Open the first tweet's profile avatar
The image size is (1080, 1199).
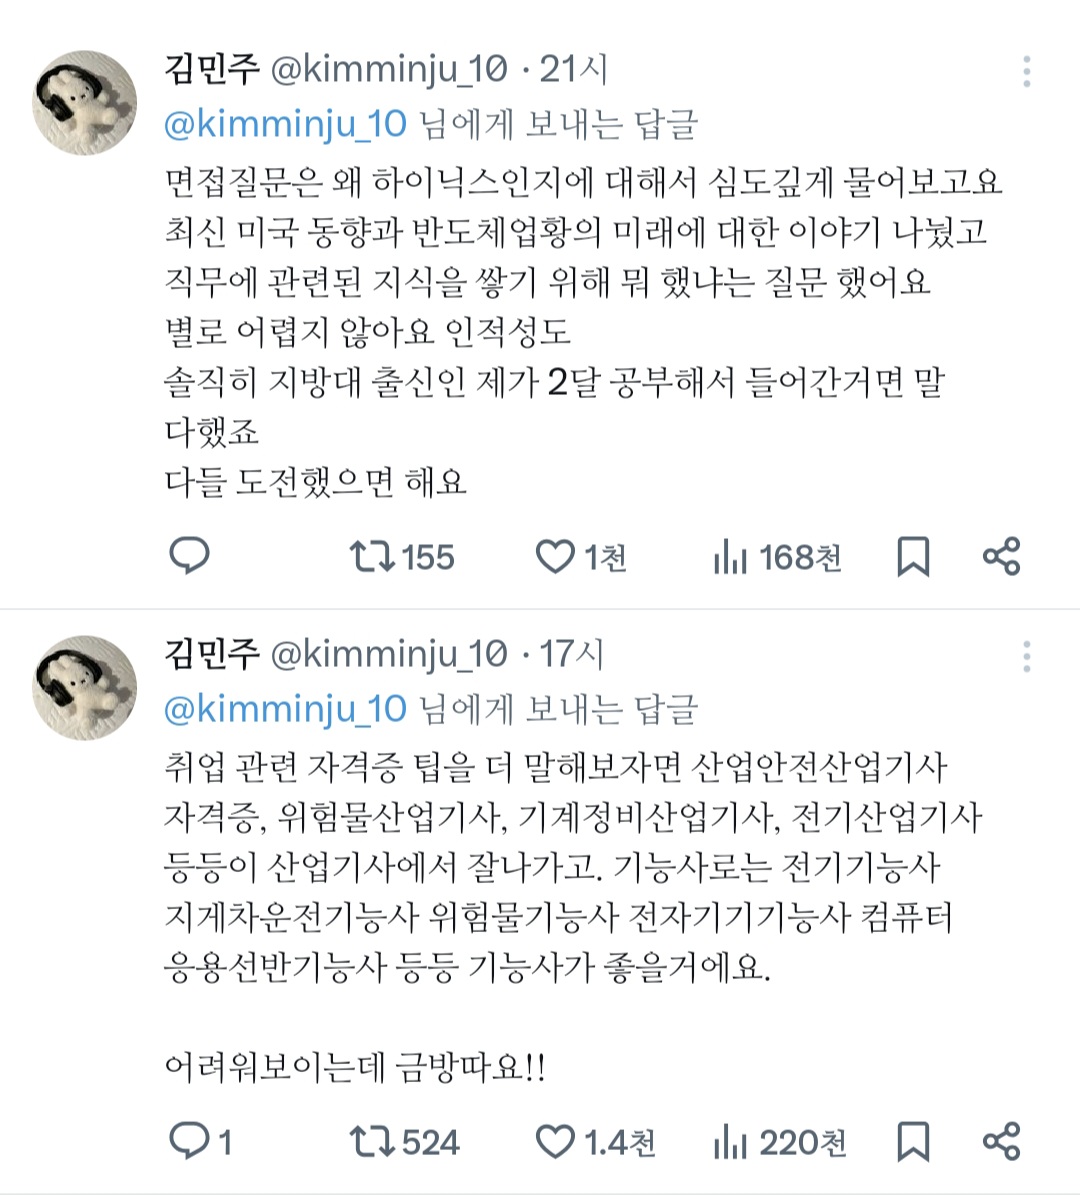pyautogui.click(x=84, y=103)
